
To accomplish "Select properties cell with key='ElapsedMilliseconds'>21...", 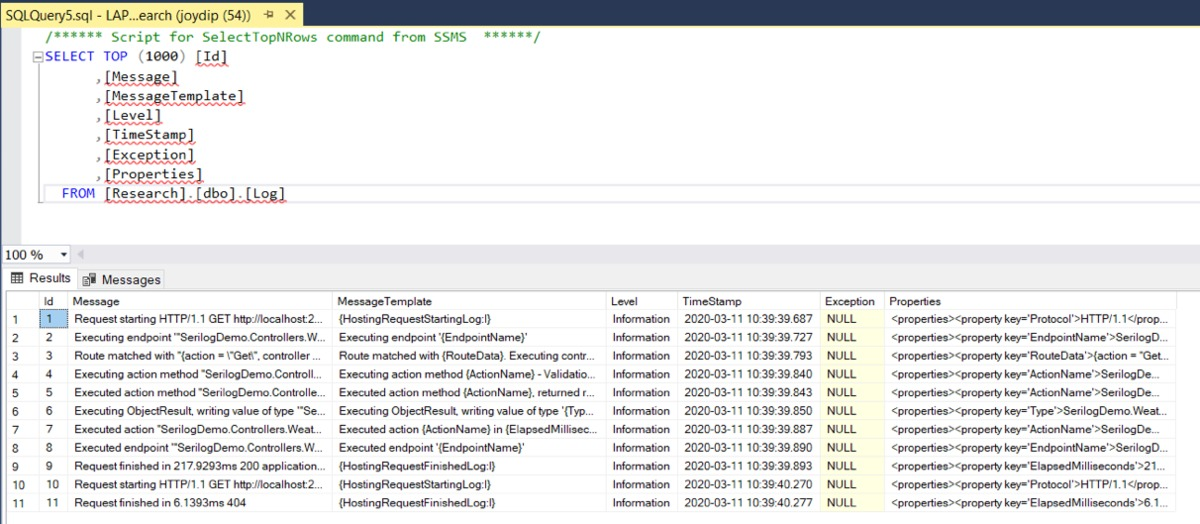I will (1030, 466).
